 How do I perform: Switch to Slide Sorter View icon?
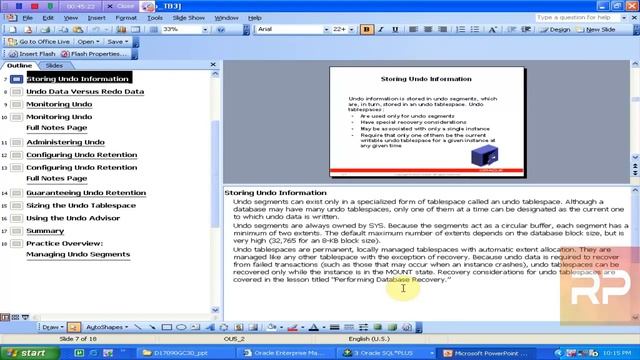click(x=16, y=317)
